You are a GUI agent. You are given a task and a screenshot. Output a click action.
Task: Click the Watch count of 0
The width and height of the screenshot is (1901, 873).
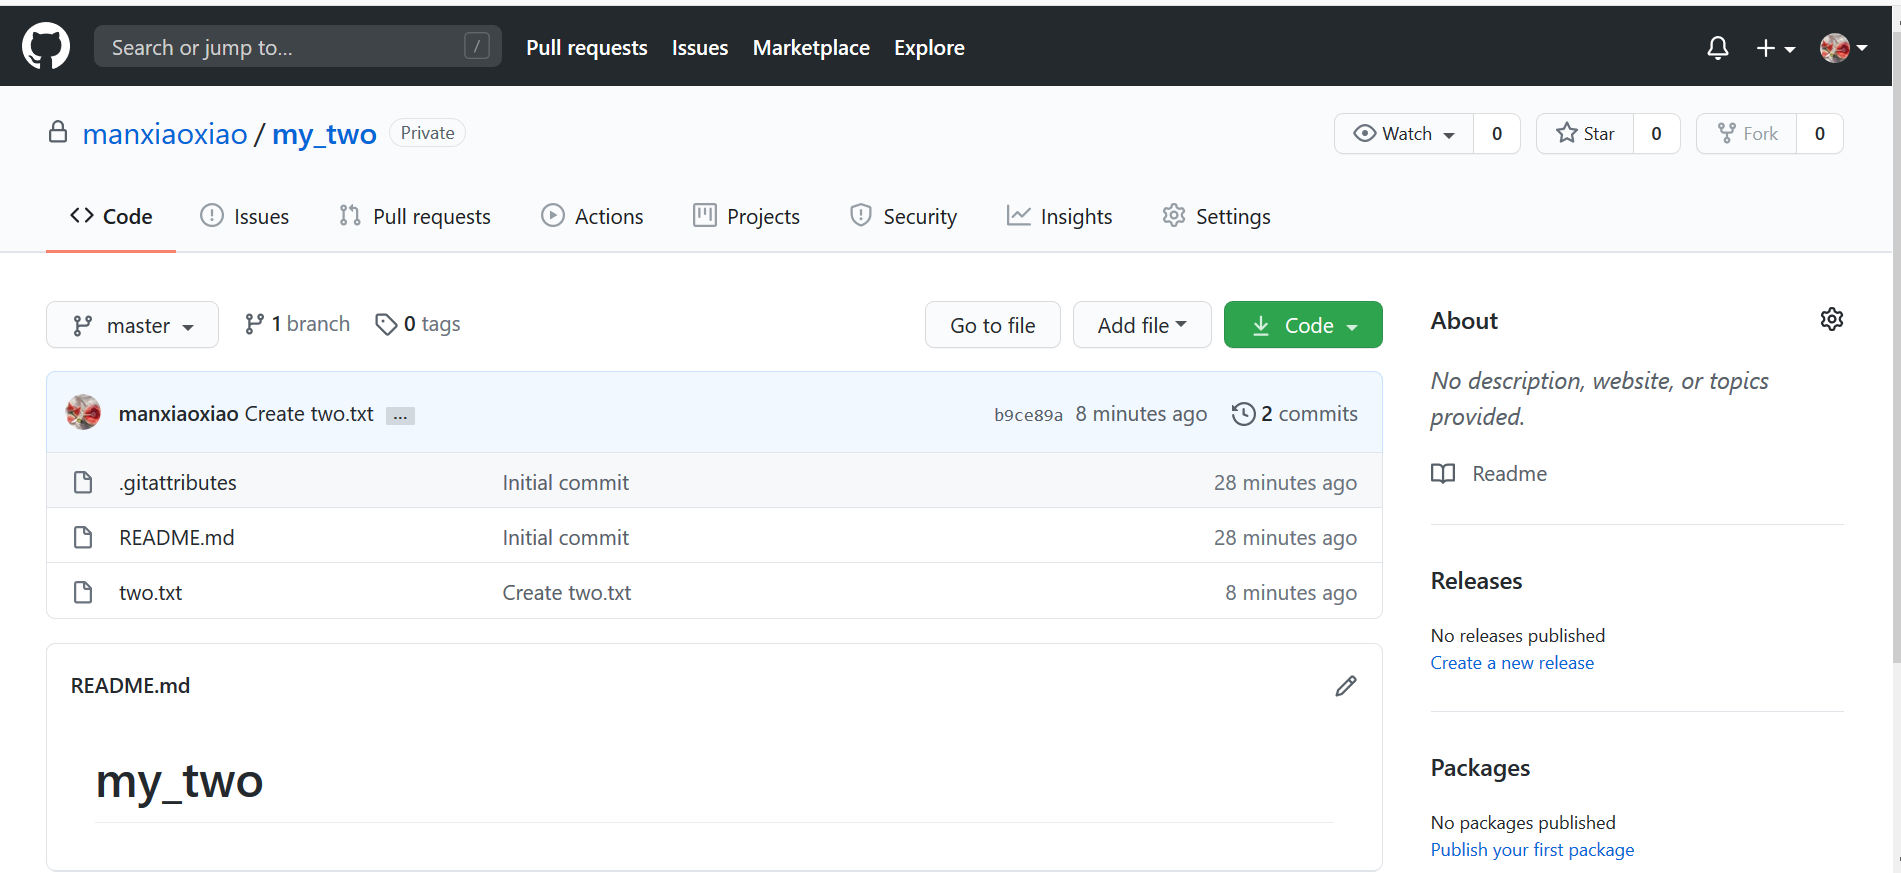click(x=1497, y=134)
